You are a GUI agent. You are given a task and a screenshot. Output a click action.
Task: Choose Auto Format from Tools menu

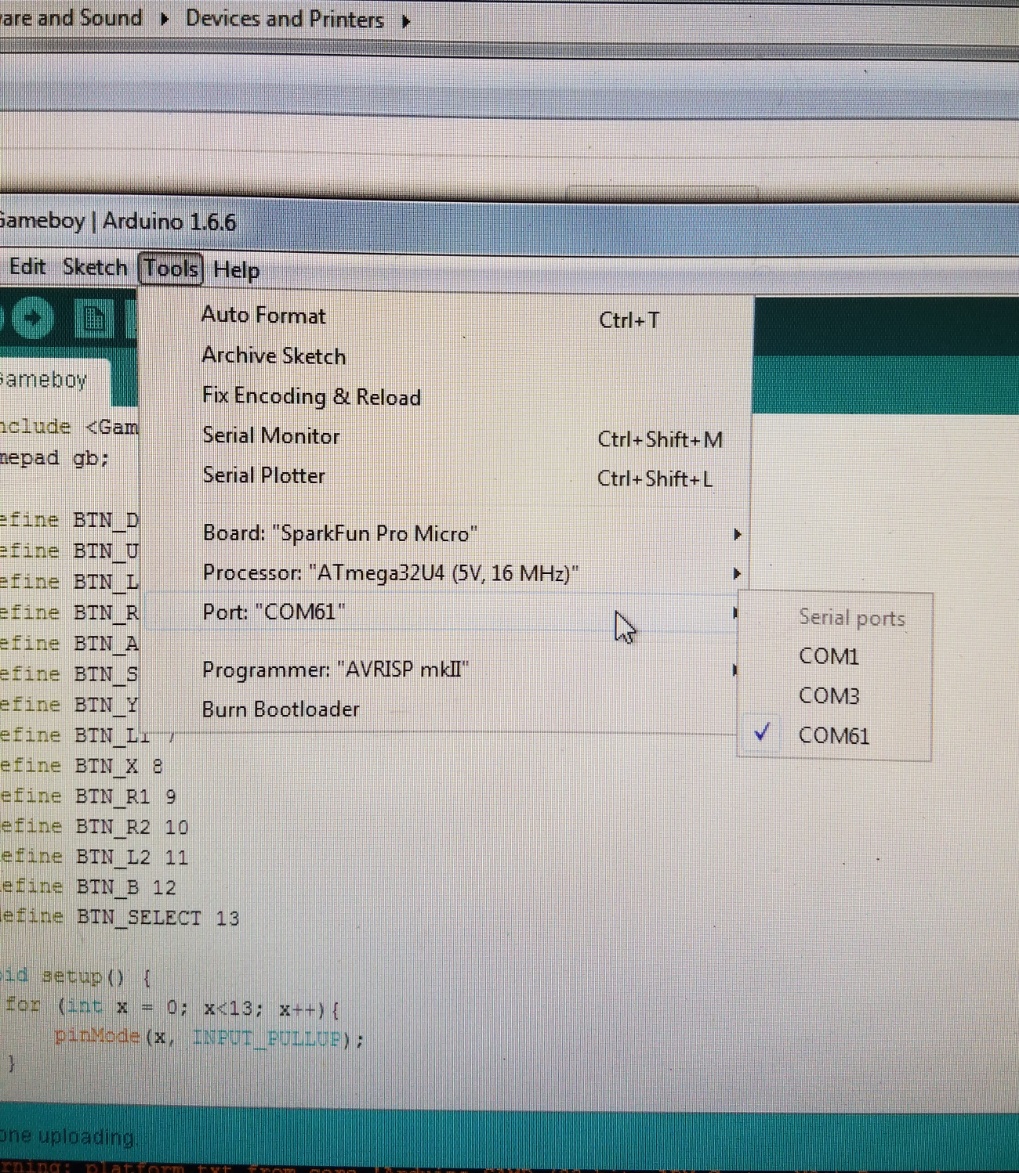pos(447,316)
